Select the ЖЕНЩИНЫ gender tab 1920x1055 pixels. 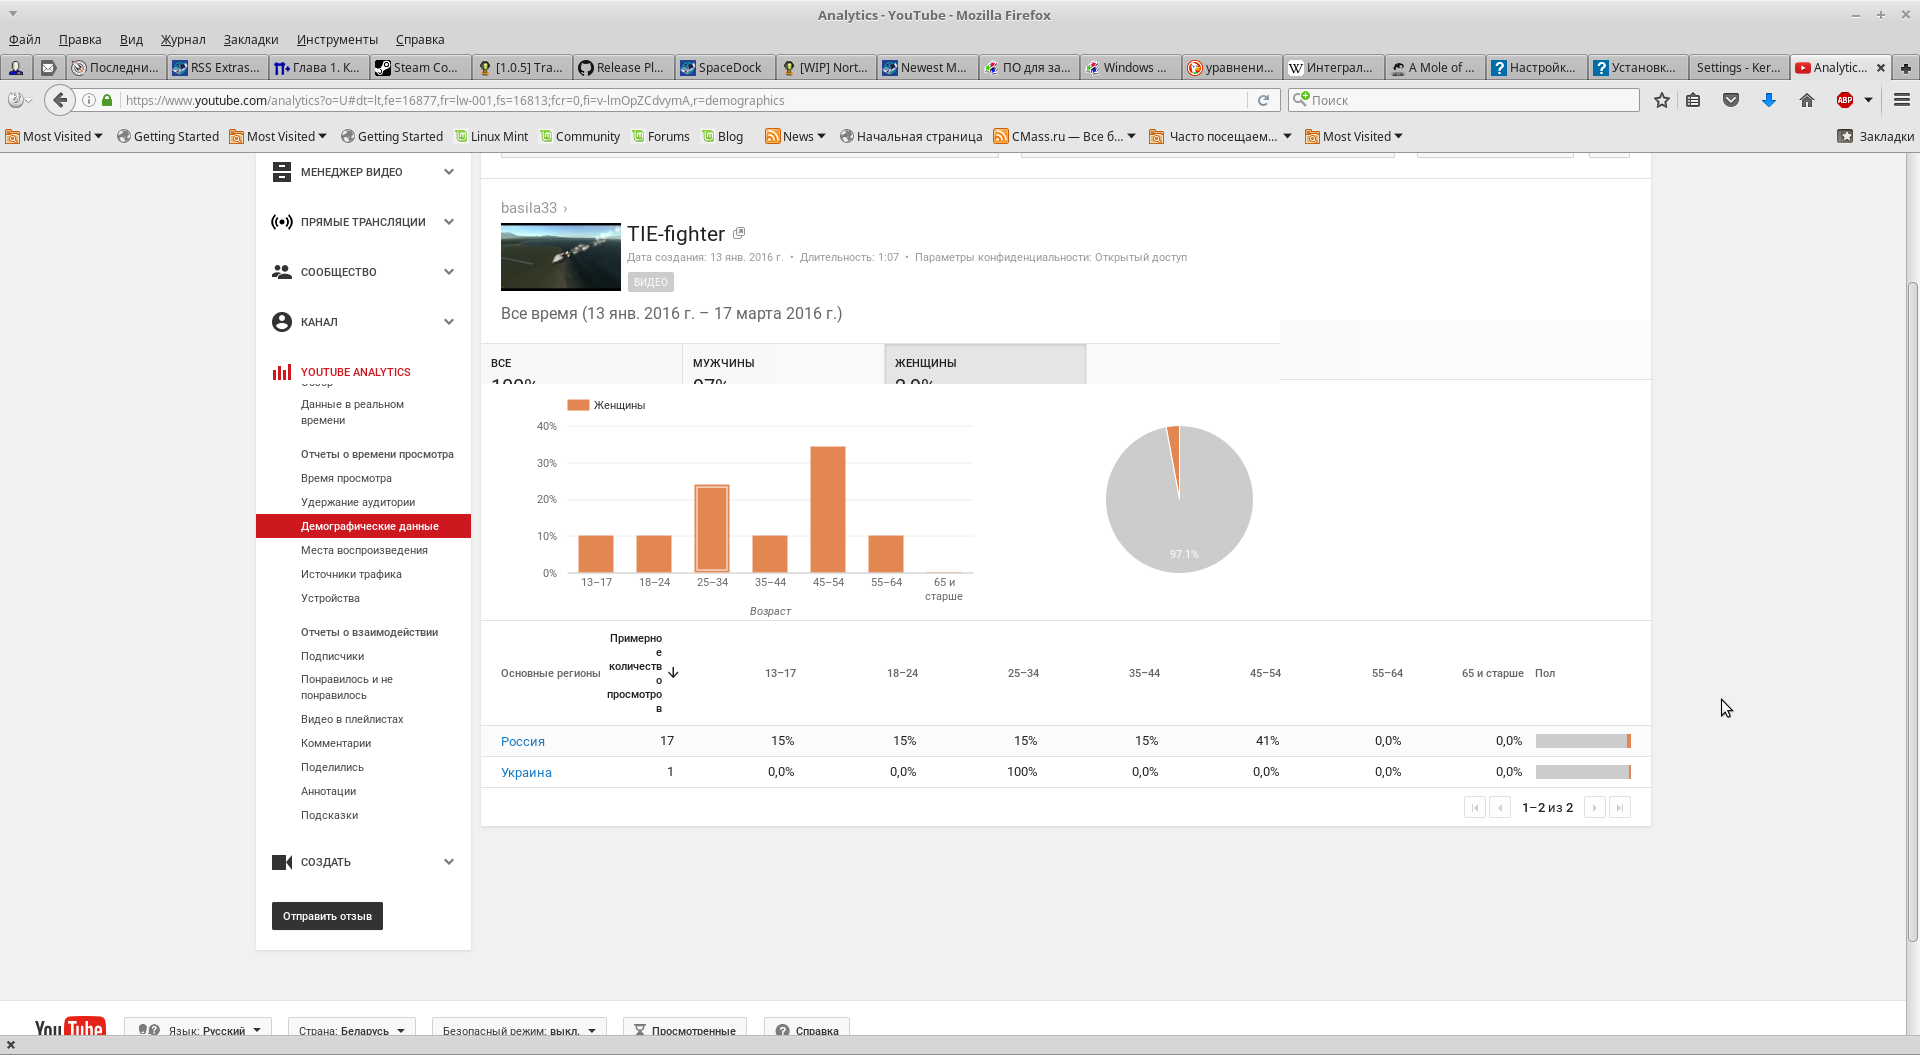pos(985,364)
